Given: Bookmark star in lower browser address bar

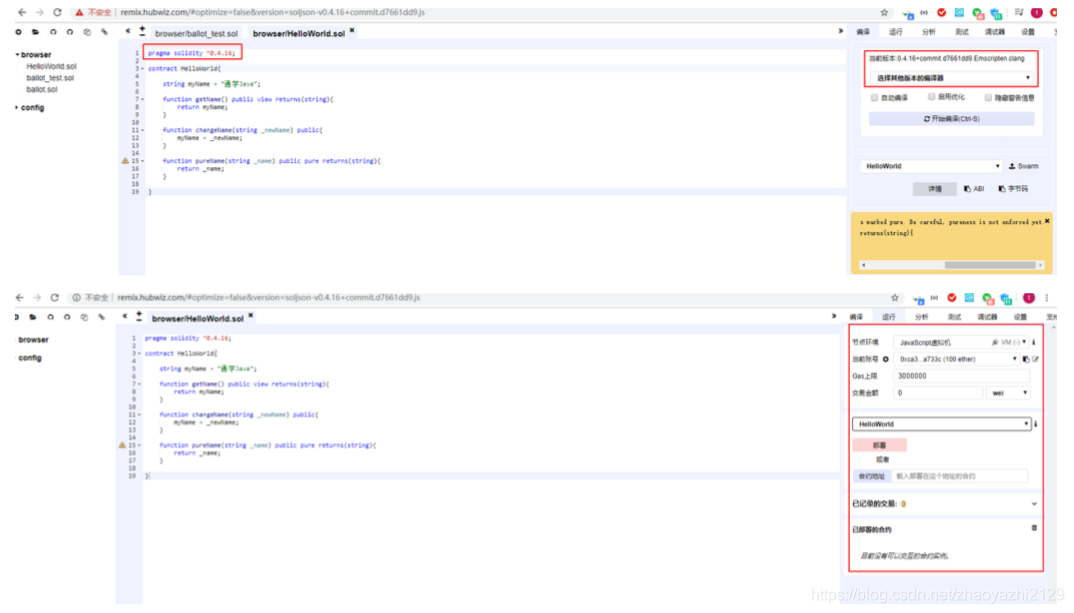Looking at the screenshot, I should tap(895, 298).
